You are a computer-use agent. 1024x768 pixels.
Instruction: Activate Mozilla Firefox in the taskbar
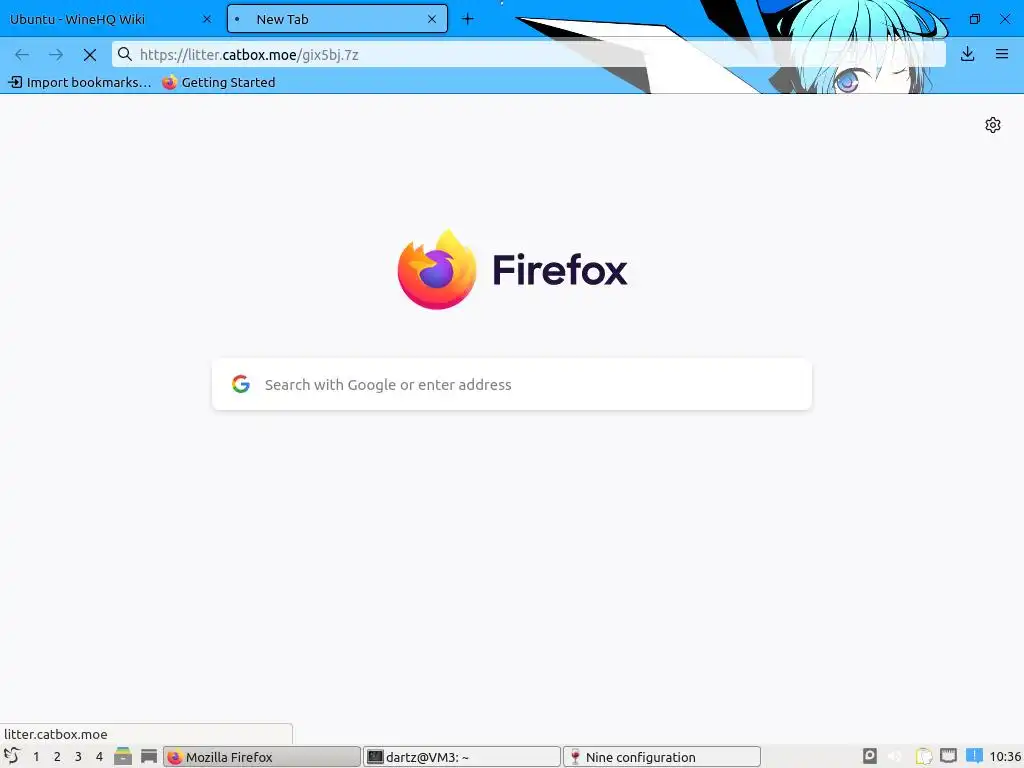[x=262, y=757]
